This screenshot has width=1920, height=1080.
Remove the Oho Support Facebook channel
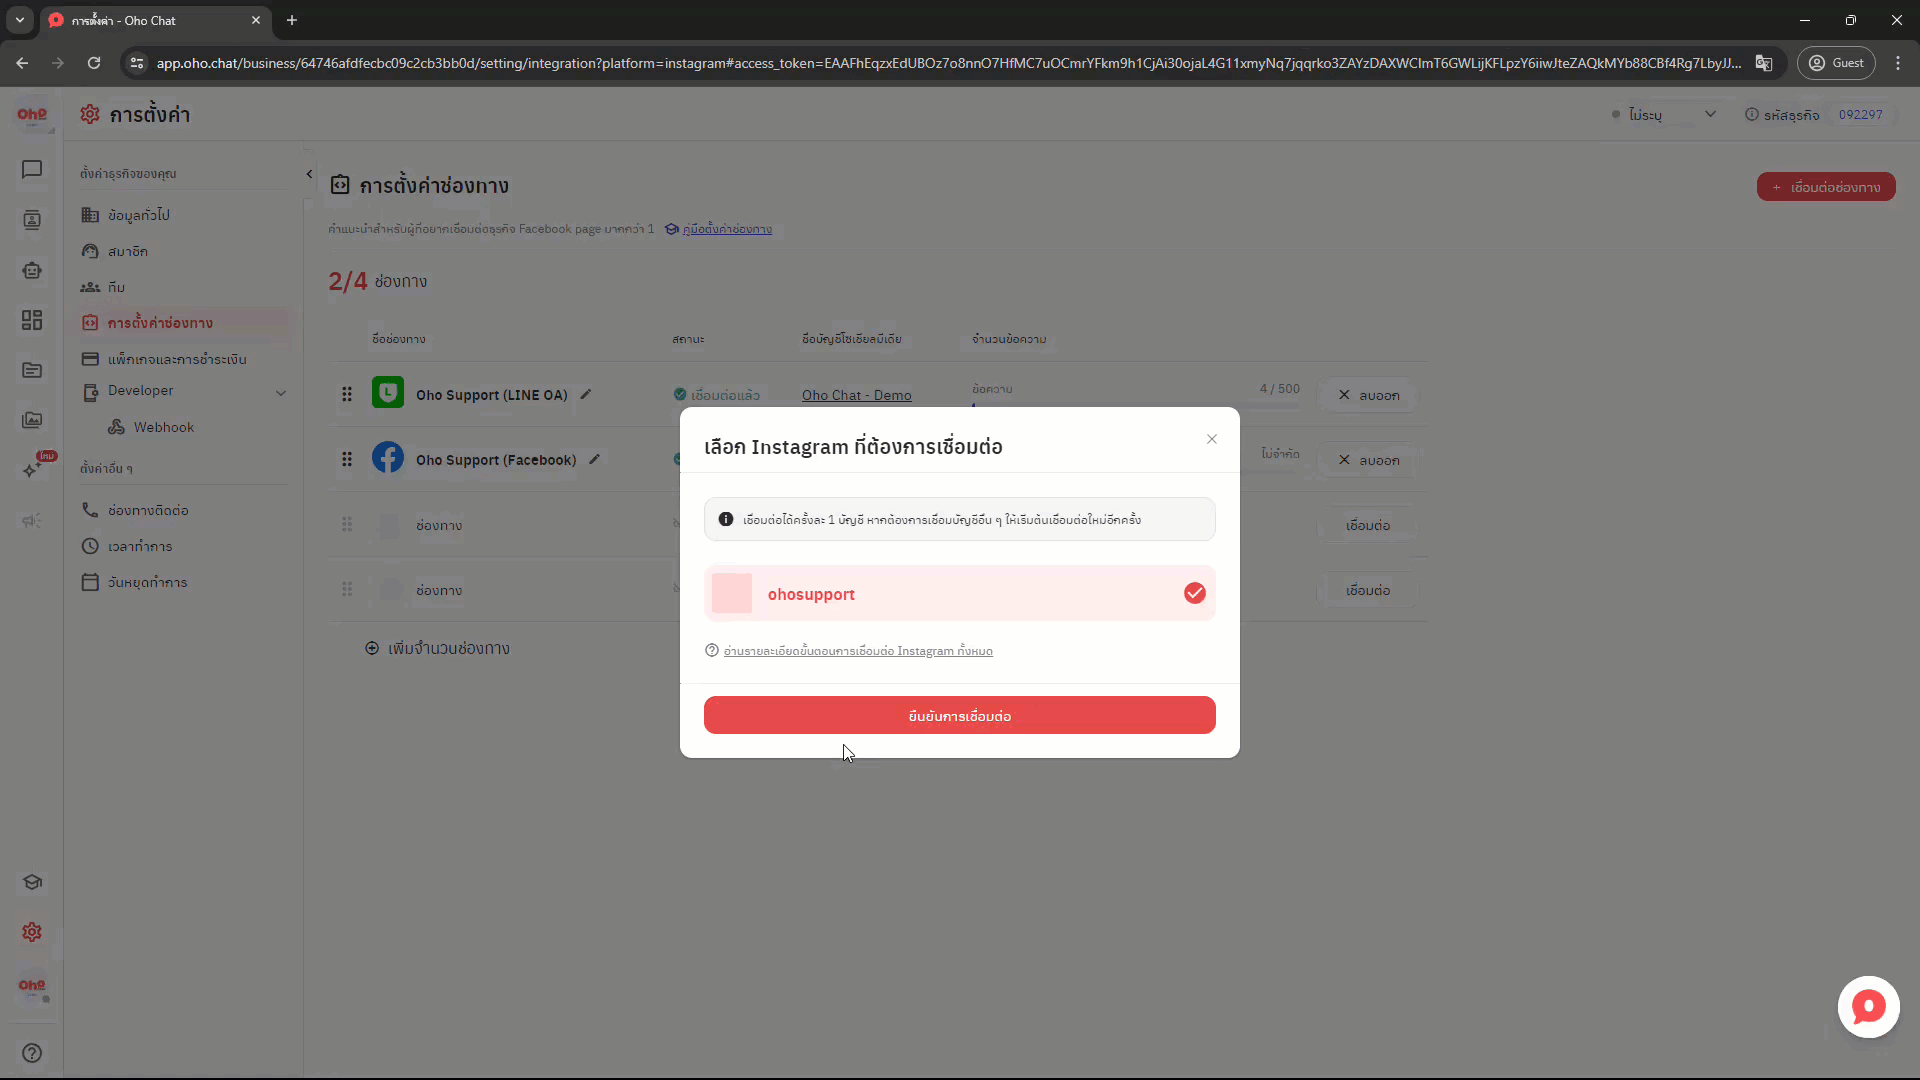pos(1368,460)
